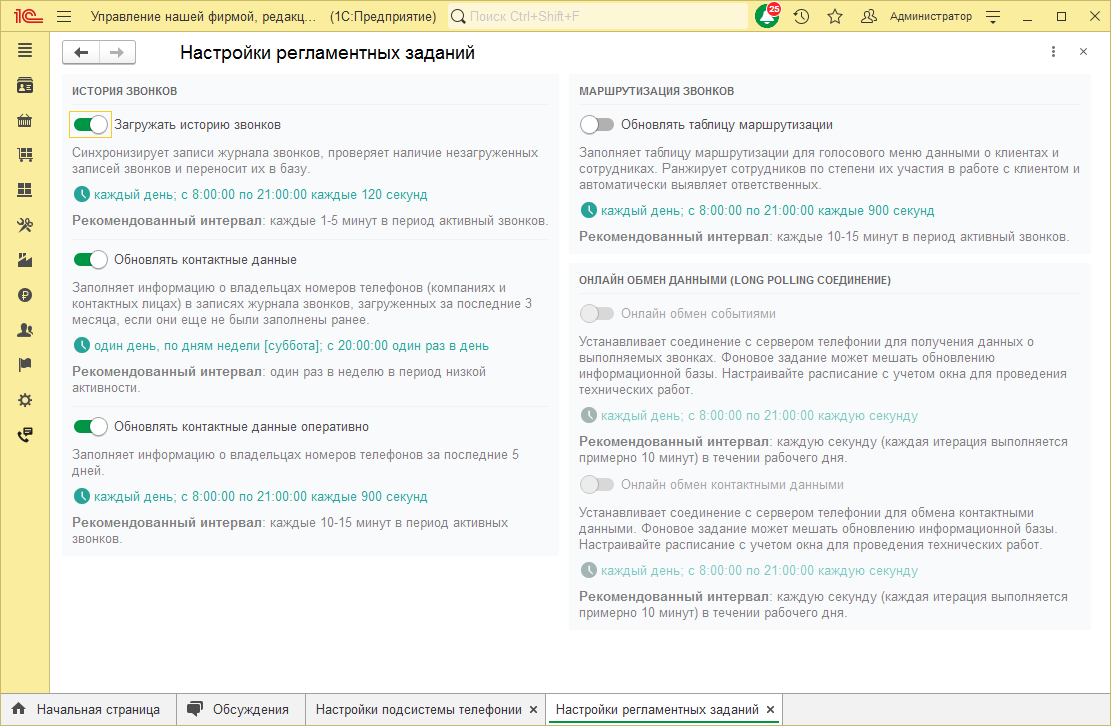Click into the search field 'Поиск Ctrl+Shift+F'
The height and width of the screenshot is (726, 1111).
pos(600,17)
